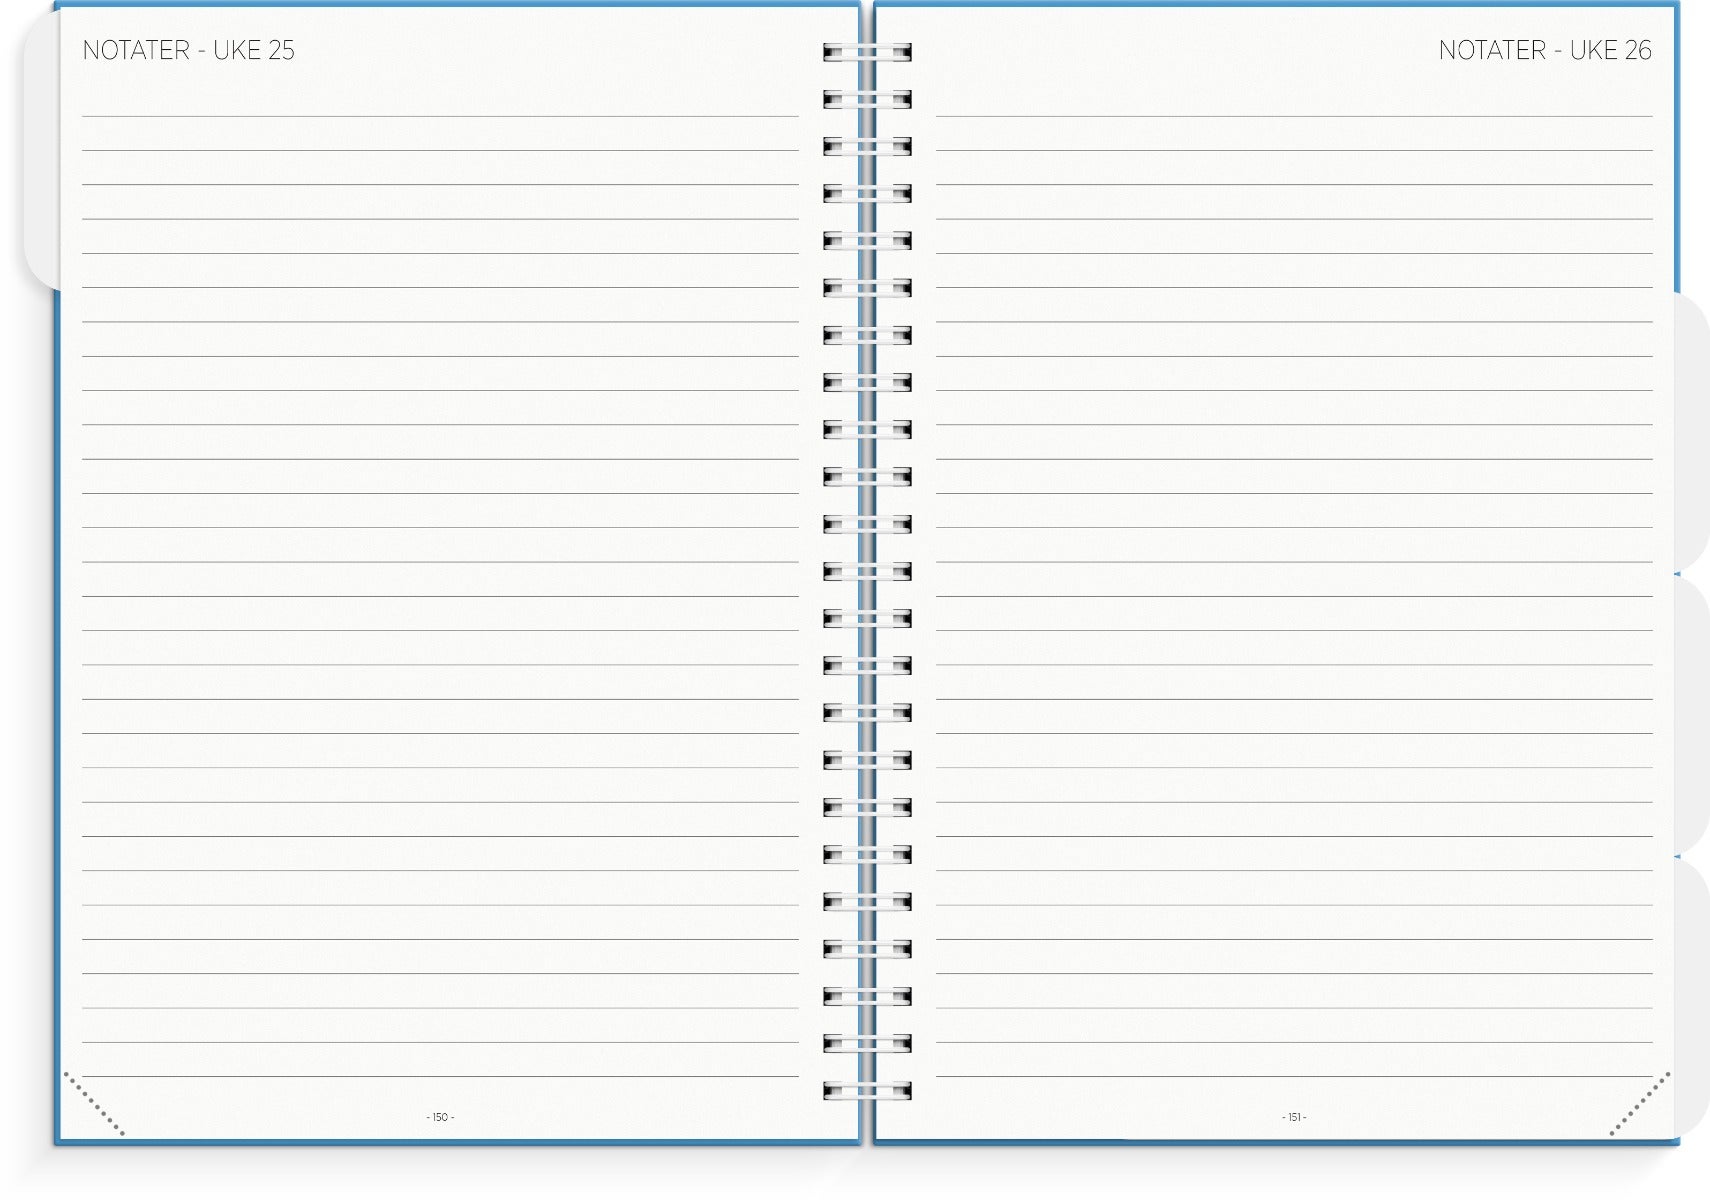This screenshot has height=1200, width=1710.
Task: Select the page number 150 footer
Action: tap(440, 1117)
